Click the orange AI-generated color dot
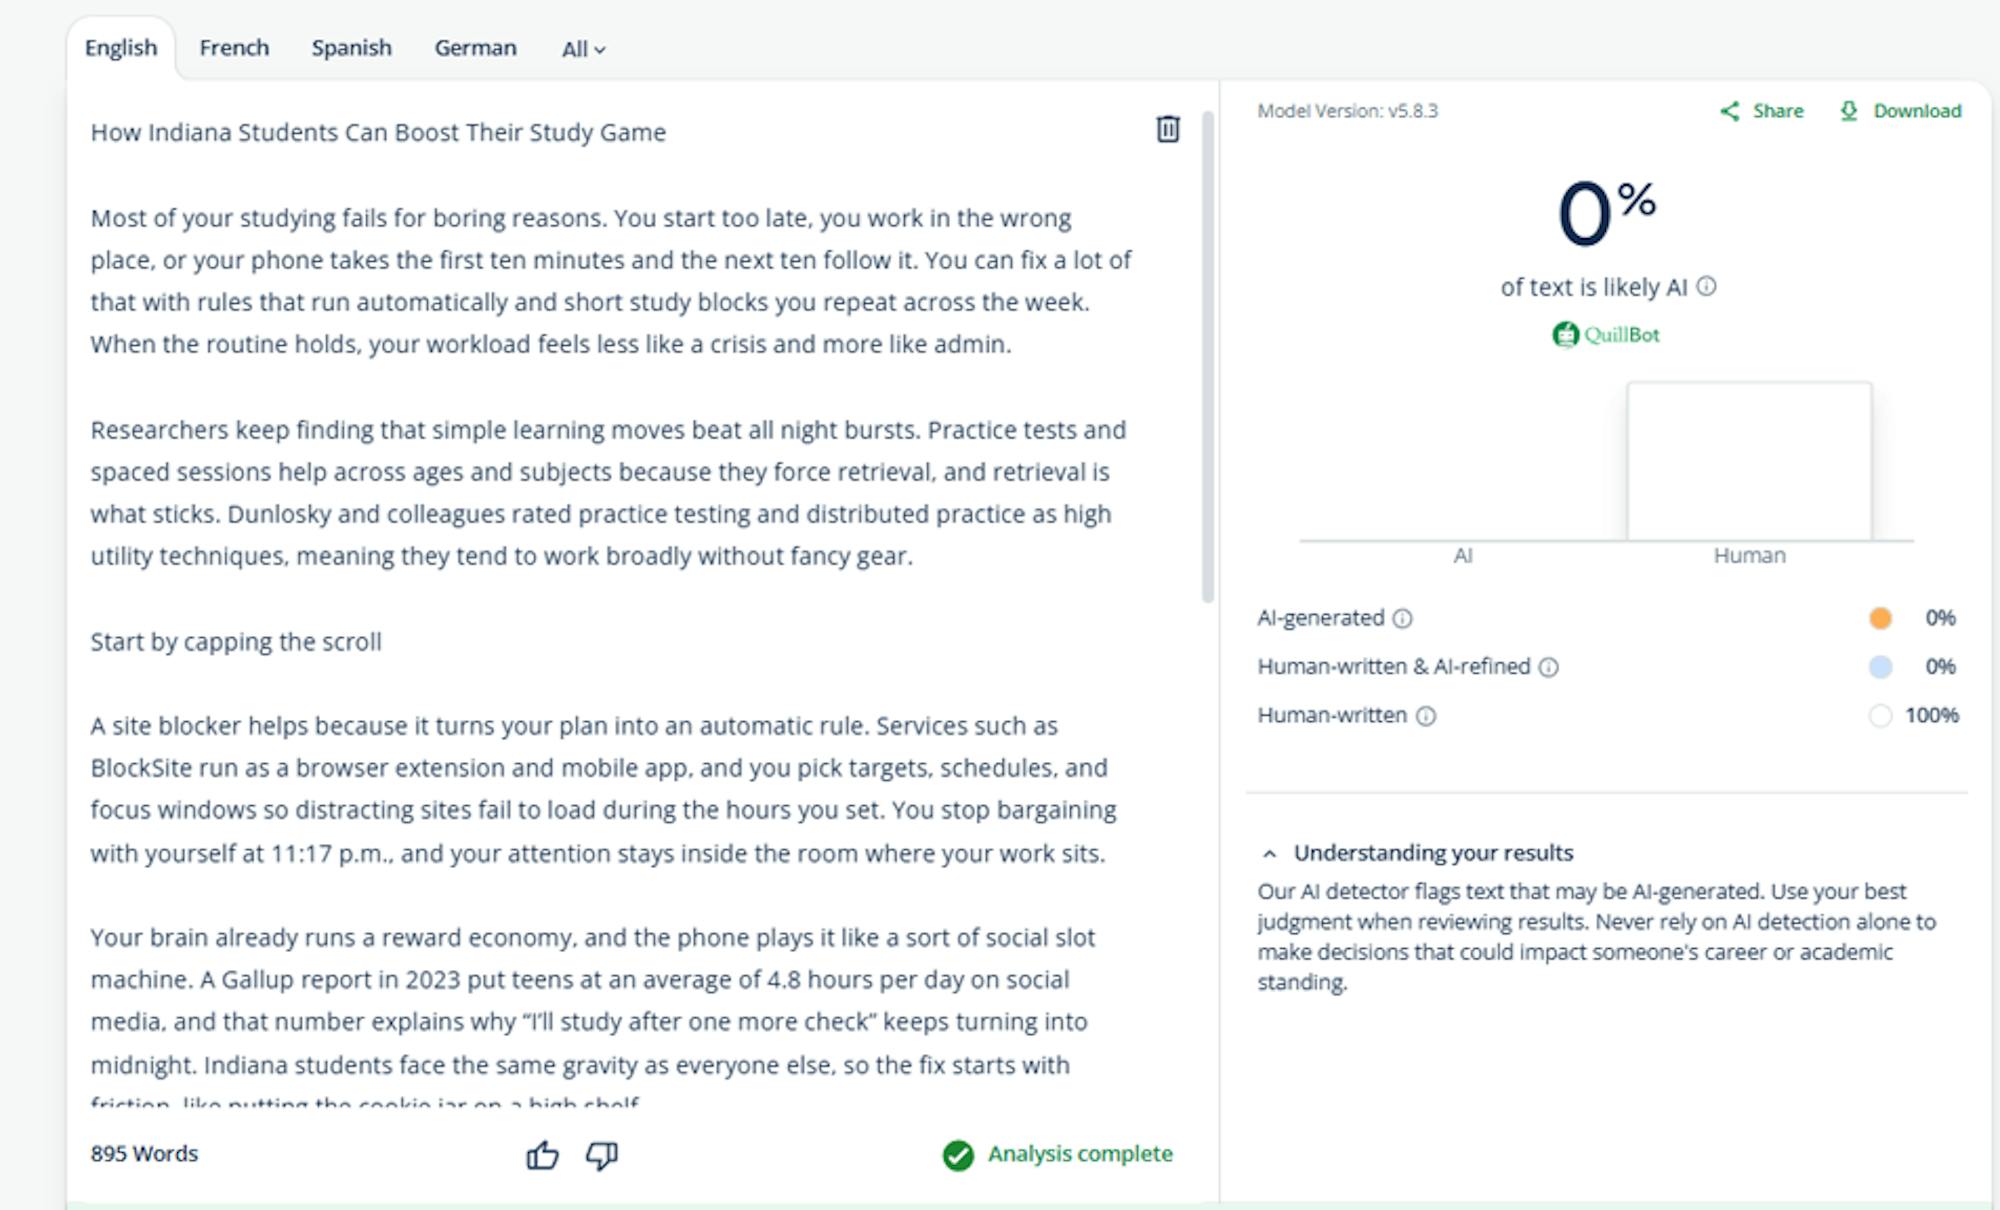The image size is (2000, 1210). pyautogui.click(x=1880, y=618)
